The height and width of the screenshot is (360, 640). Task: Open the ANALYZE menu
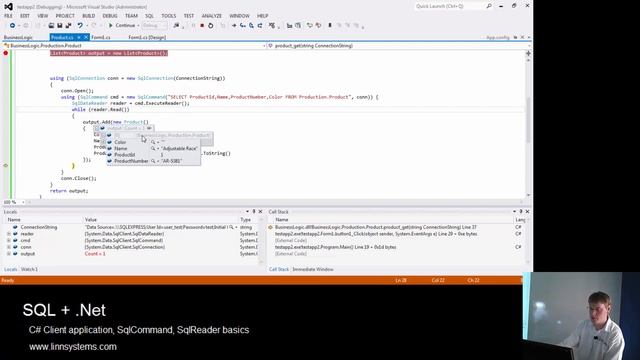point(211,16)
